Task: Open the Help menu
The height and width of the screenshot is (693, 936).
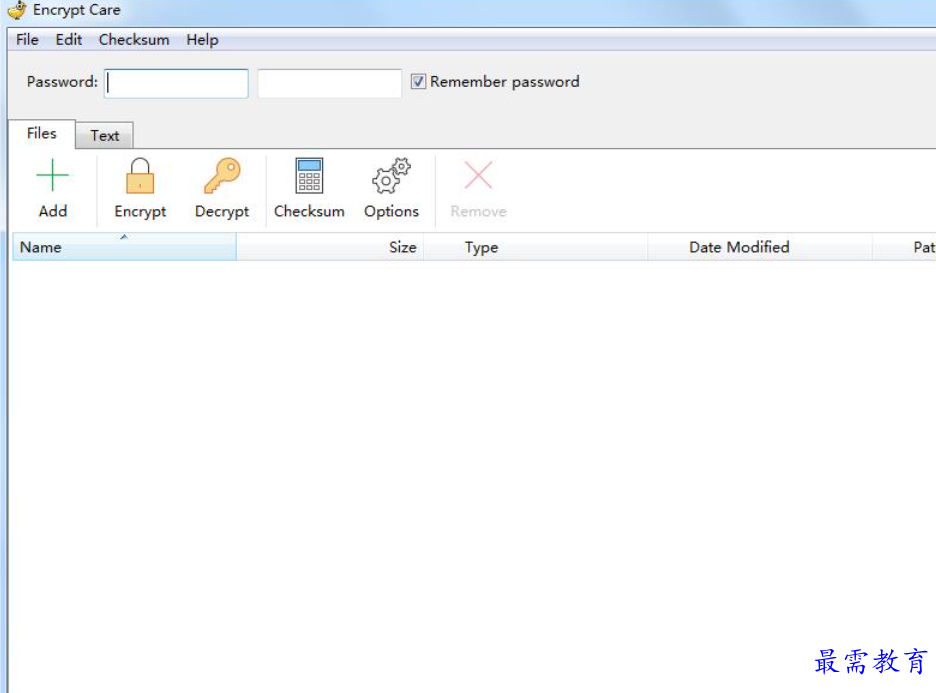Action: [202, 39]
